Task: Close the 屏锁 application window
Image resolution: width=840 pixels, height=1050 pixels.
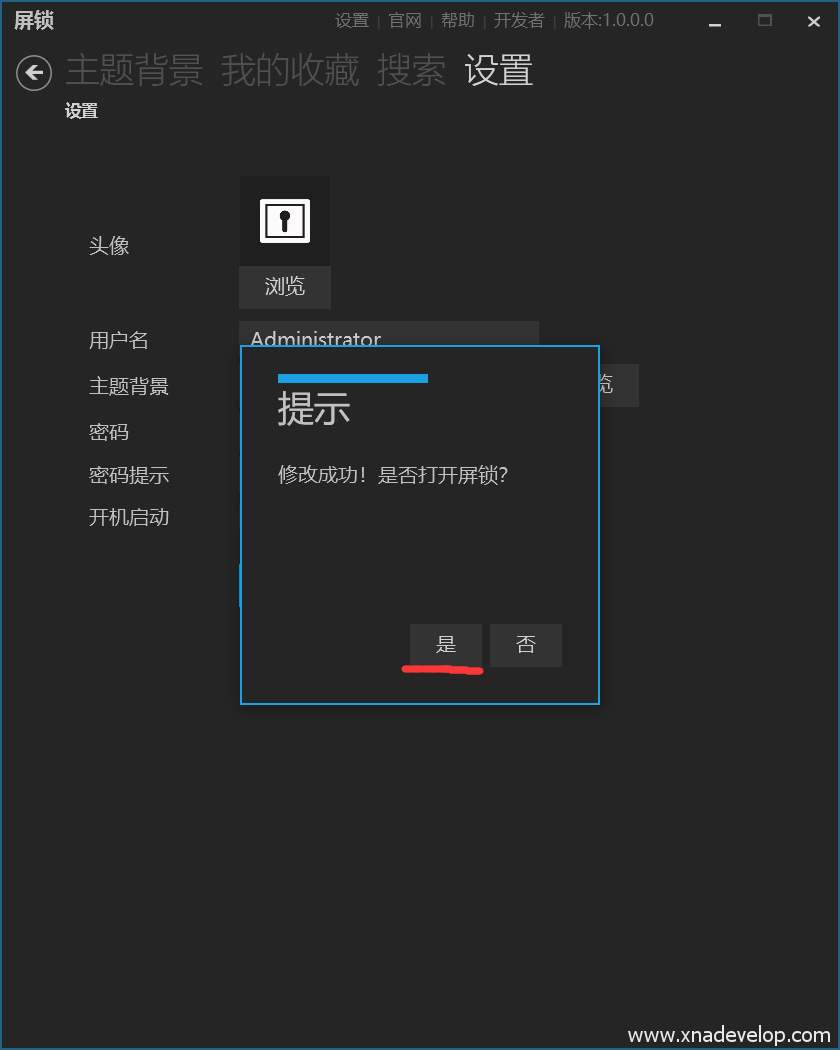Action: pos(814,22)
